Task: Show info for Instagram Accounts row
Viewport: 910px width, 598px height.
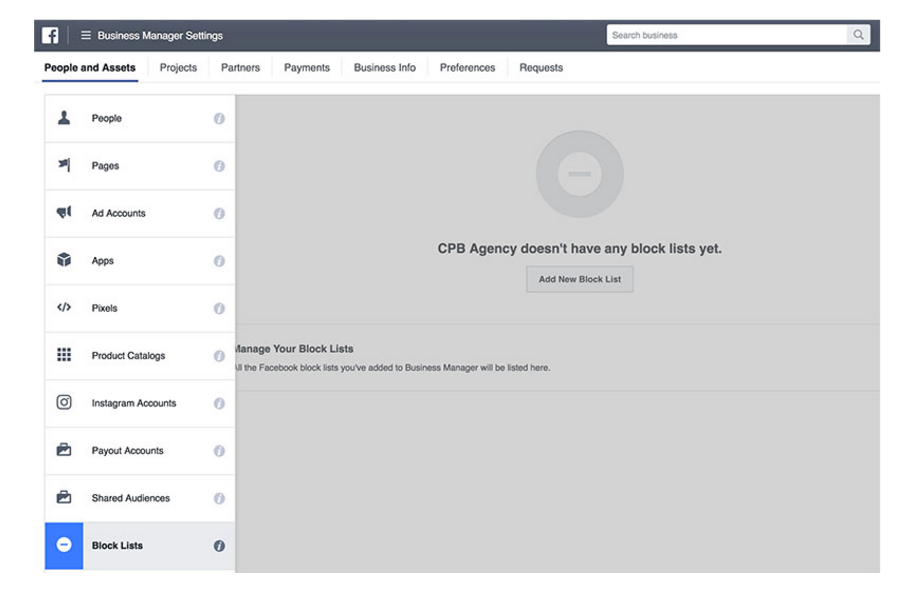Action: (219, 404)
